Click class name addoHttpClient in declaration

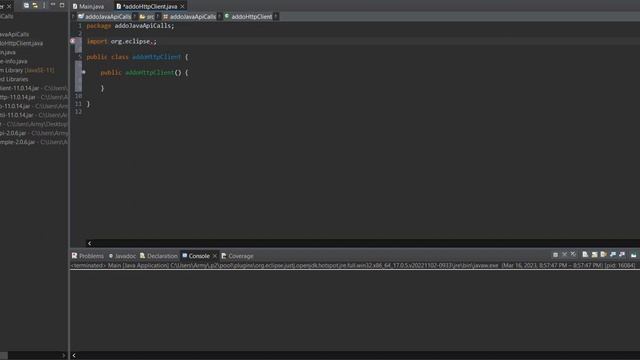[x=156, y=57]
